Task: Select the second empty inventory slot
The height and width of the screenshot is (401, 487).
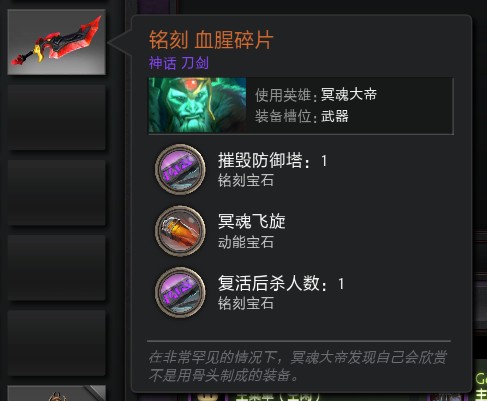Action: click(56, 193)
